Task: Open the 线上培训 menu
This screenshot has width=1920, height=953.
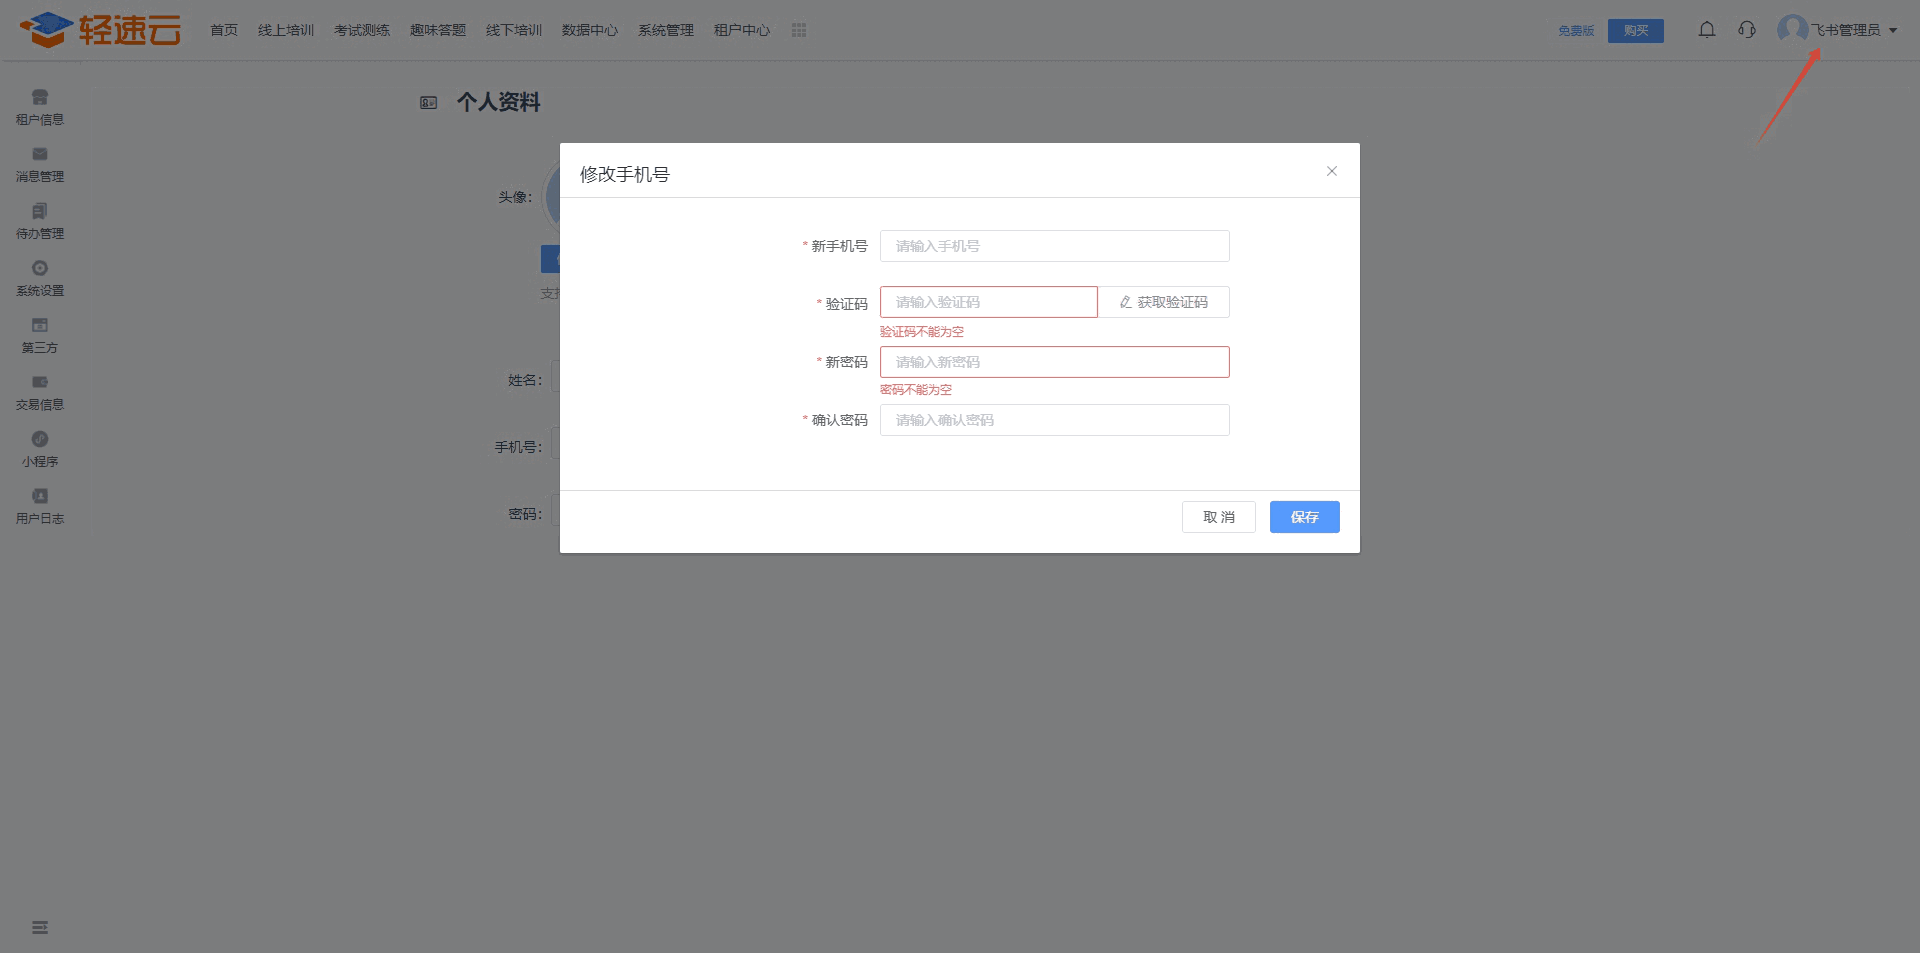Action: (x=286, y=30)
